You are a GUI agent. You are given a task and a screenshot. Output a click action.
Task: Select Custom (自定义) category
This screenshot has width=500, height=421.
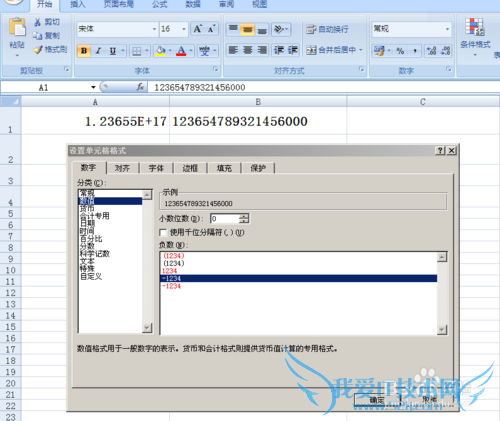click(x=91, y=276)
